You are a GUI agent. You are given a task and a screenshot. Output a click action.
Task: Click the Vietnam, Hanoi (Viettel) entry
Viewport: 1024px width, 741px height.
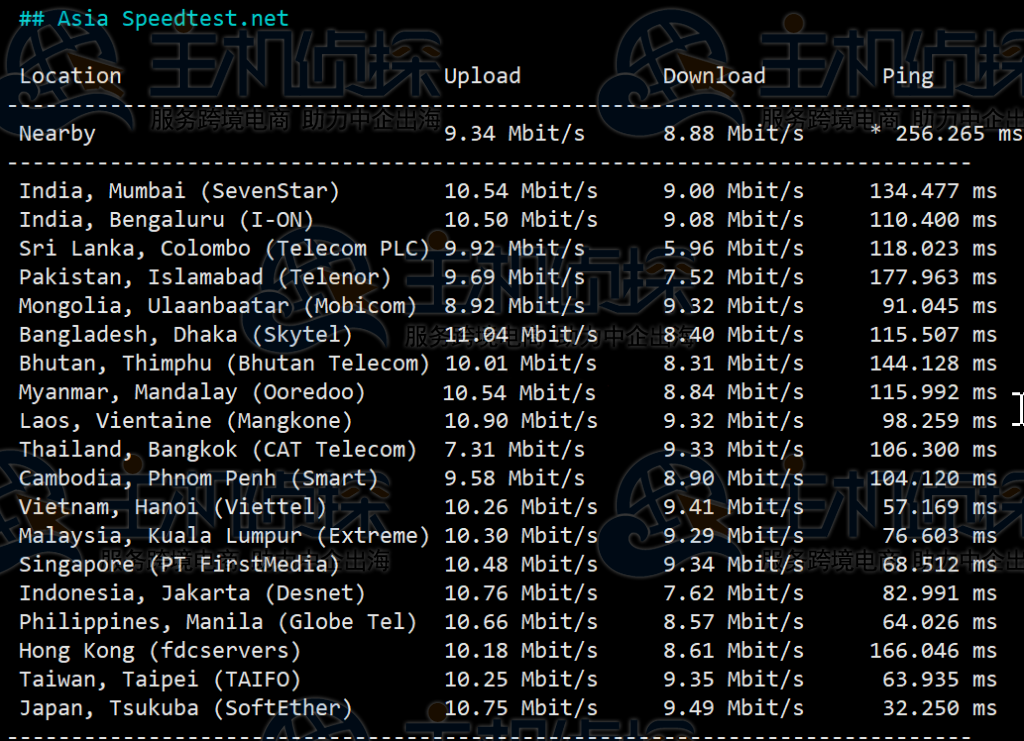point(173,507)
